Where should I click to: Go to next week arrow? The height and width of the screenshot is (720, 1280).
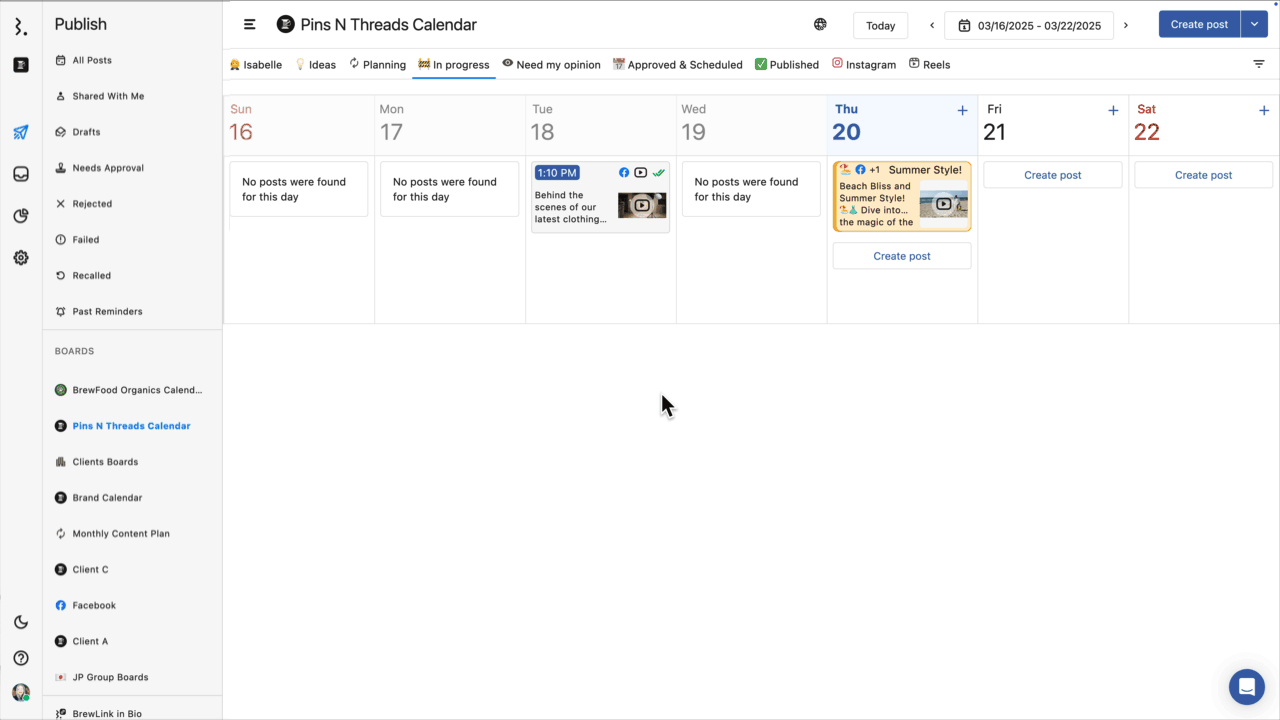point(1126,25)
